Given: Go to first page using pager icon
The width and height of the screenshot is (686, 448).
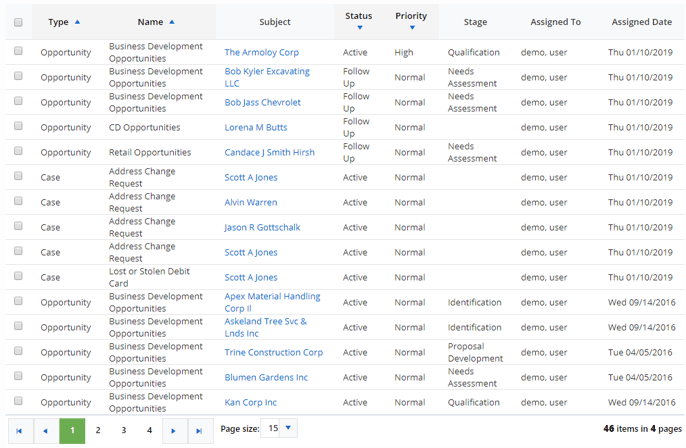Looking at the screenshot, I should tap(19, 431).
